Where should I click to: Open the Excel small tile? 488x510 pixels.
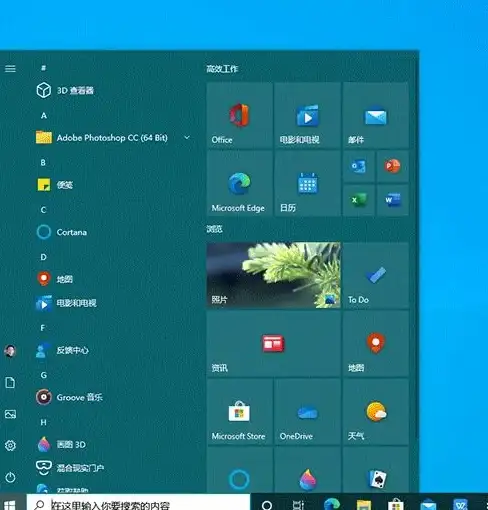(359, 200)
